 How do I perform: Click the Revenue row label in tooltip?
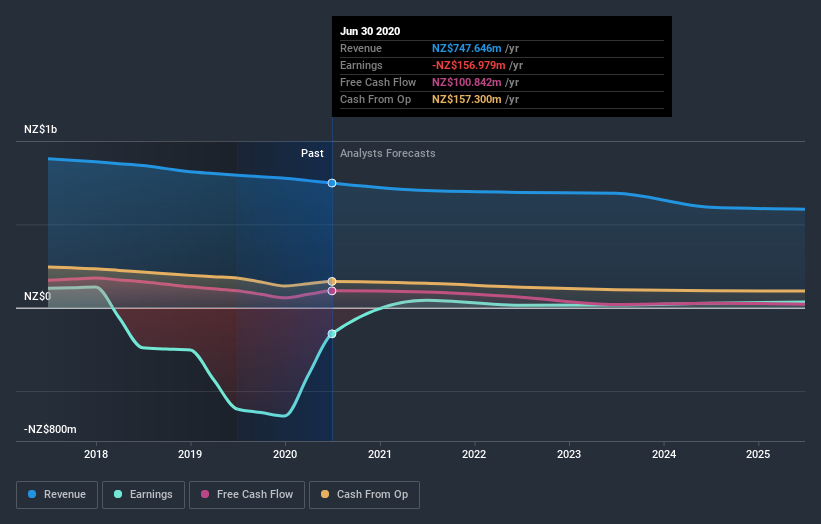361,48
